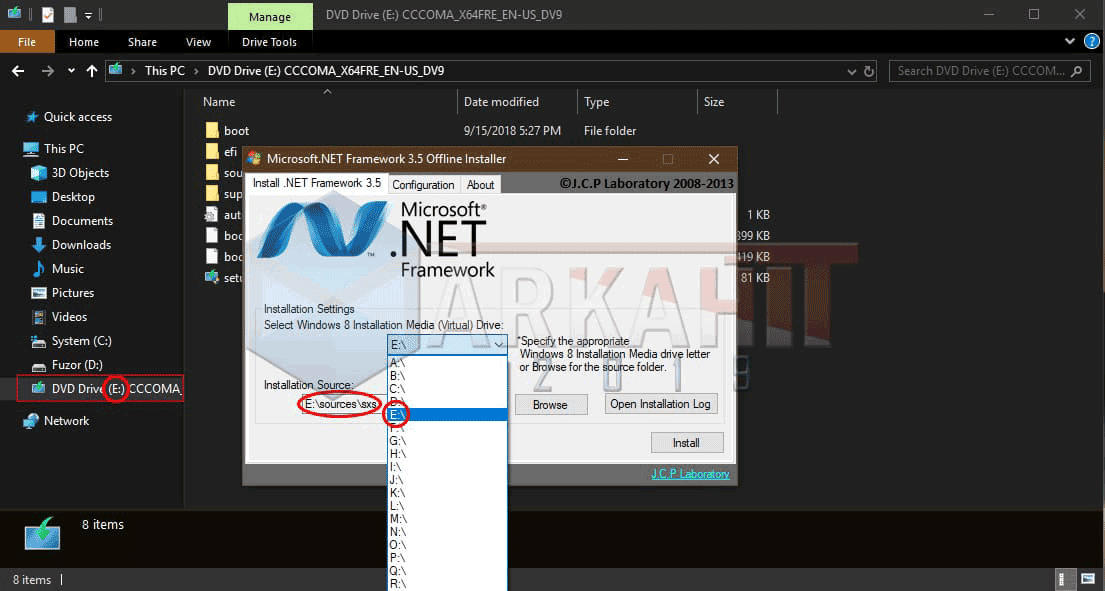Open Music in sidebar

68,268
